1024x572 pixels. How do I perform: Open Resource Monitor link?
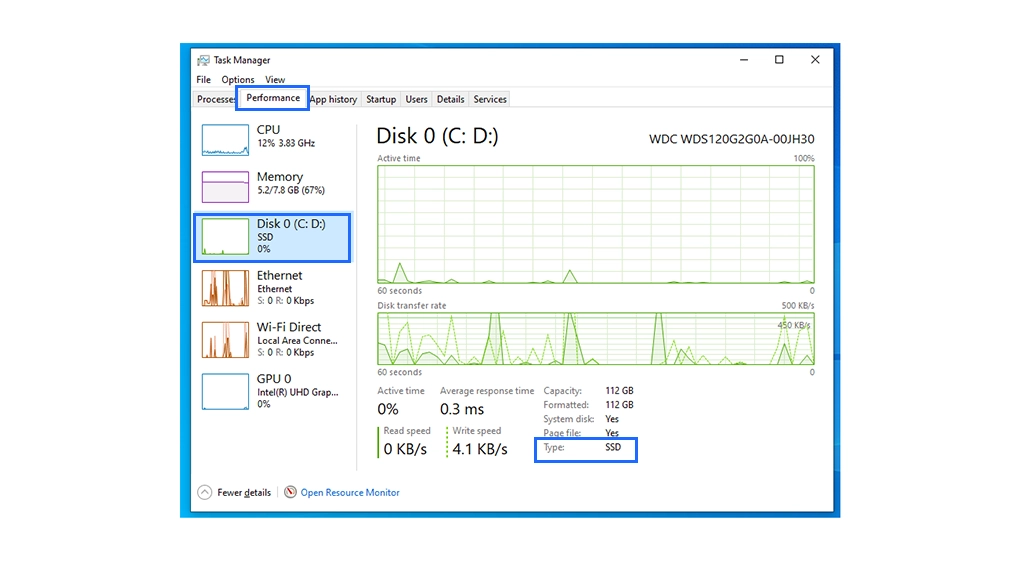tap(350, 492)
